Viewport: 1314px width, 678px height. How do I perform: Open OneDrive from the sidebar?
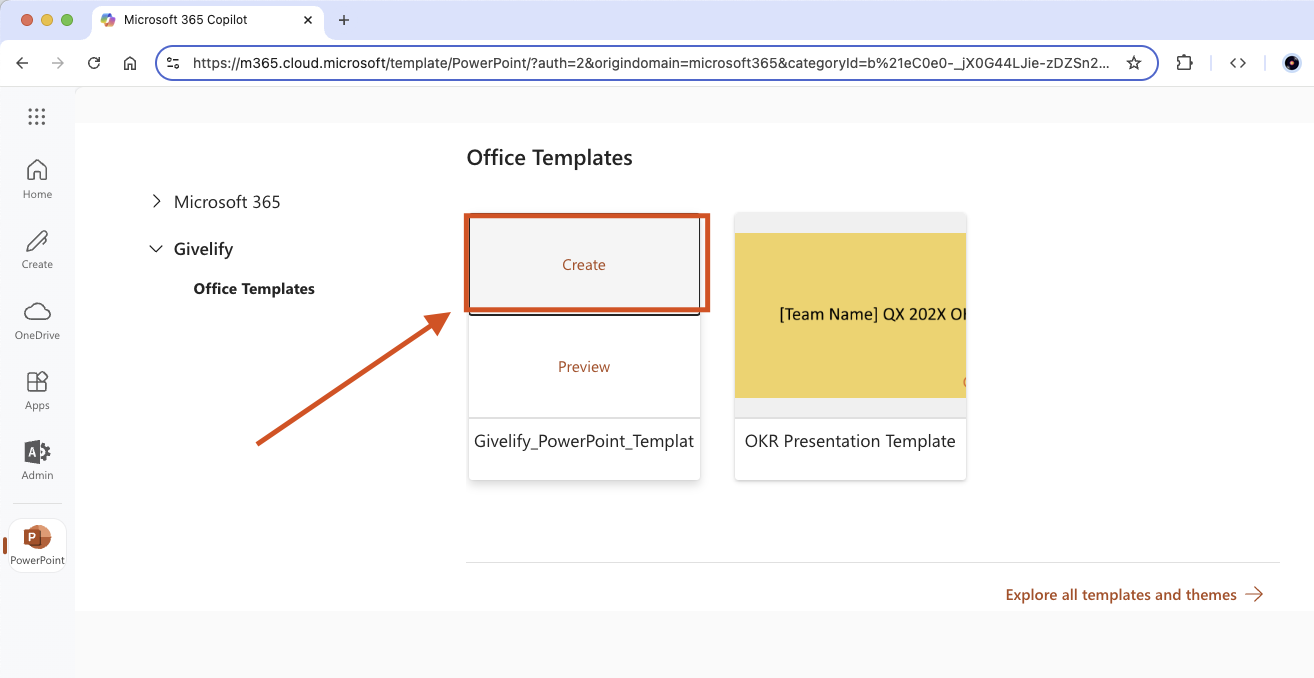click(x=37, y=320)
